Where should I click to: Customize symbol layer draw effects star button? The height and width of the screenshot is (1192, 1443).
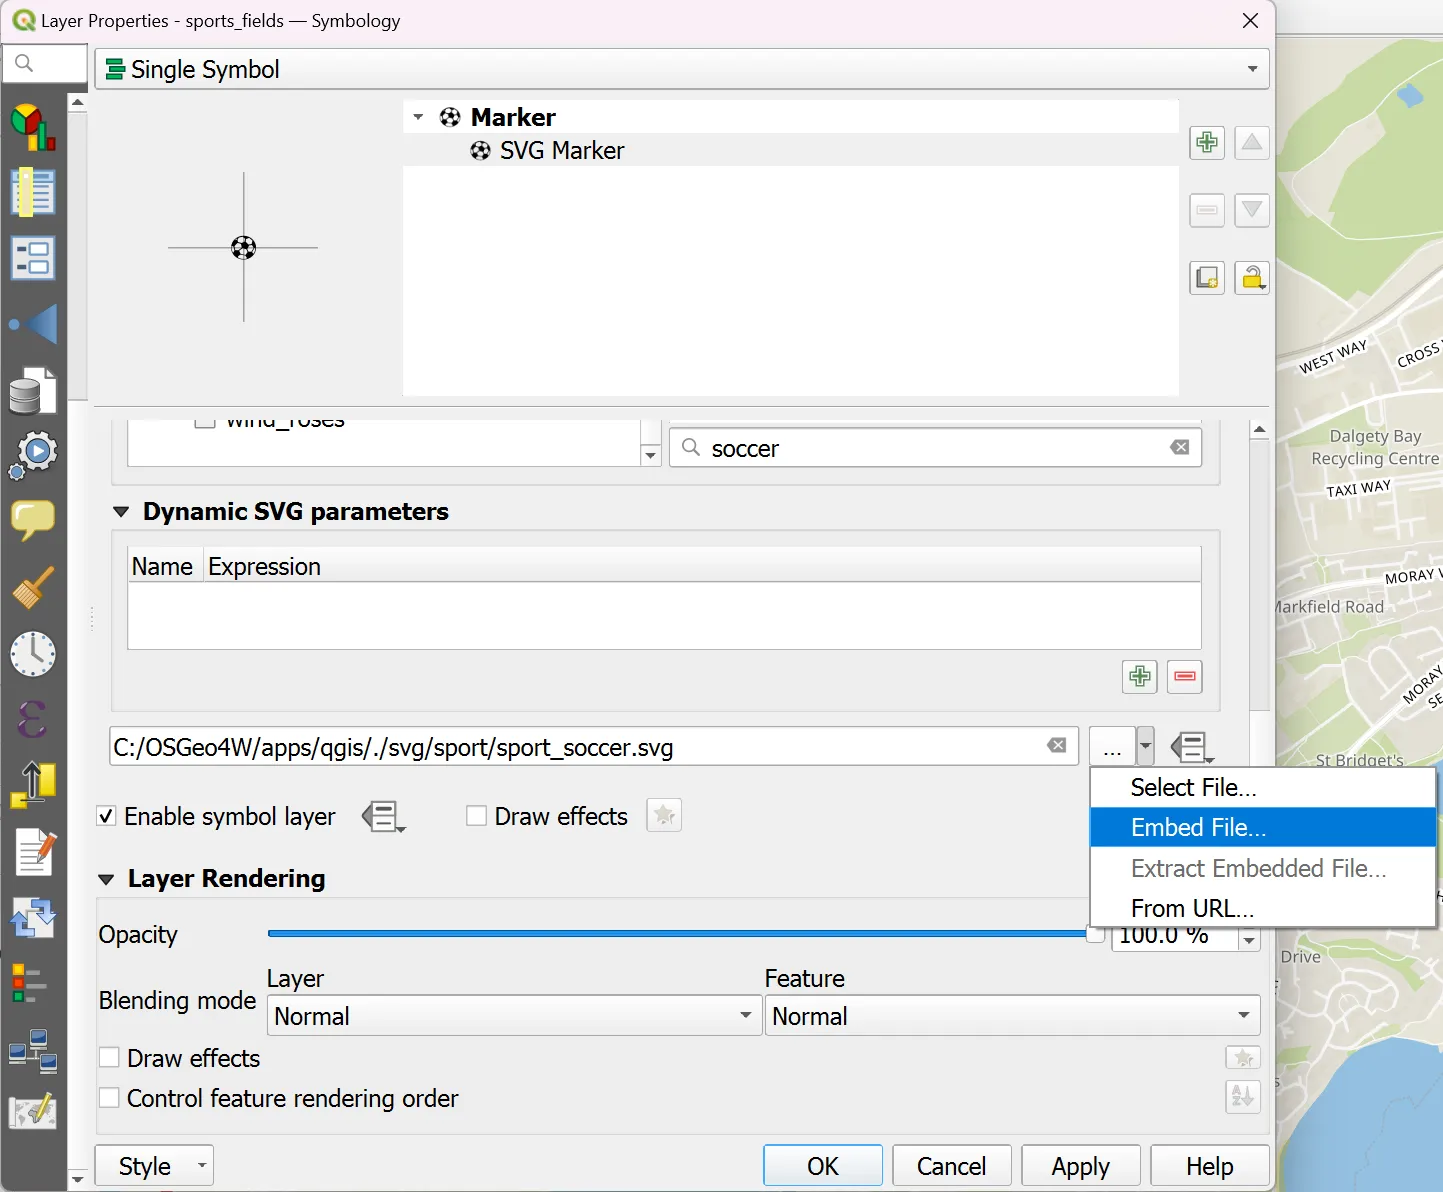click(664, 816)
